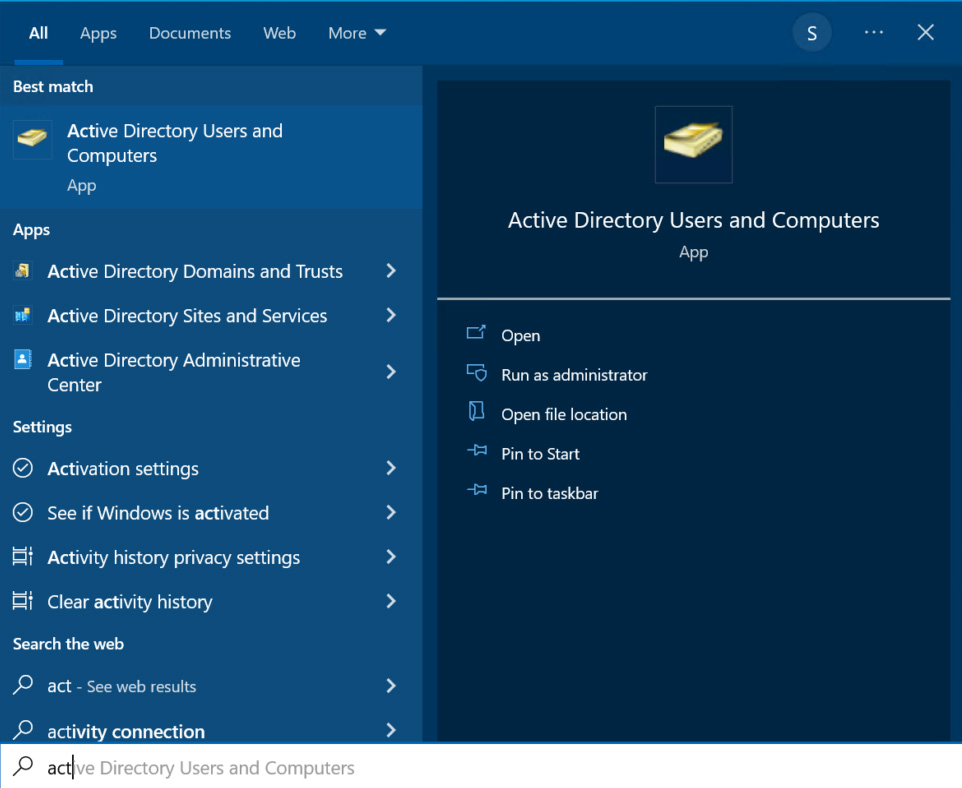The width and height of the screenshot is (962, 788).
Task: Click the Active Directory Domains and Trusts icon
Action: [22, 271]
